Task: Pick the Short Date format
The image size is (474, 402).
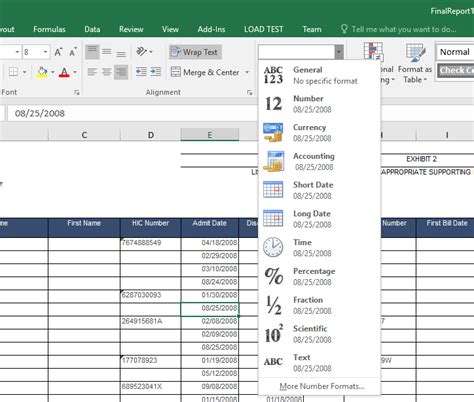Action: click(x=320, y=190)
